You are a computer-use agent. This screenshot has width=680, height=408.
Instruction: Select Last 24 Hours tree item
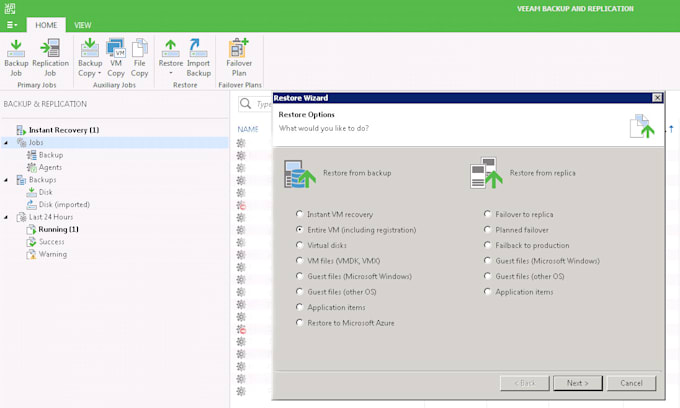[x=51, y=217]
